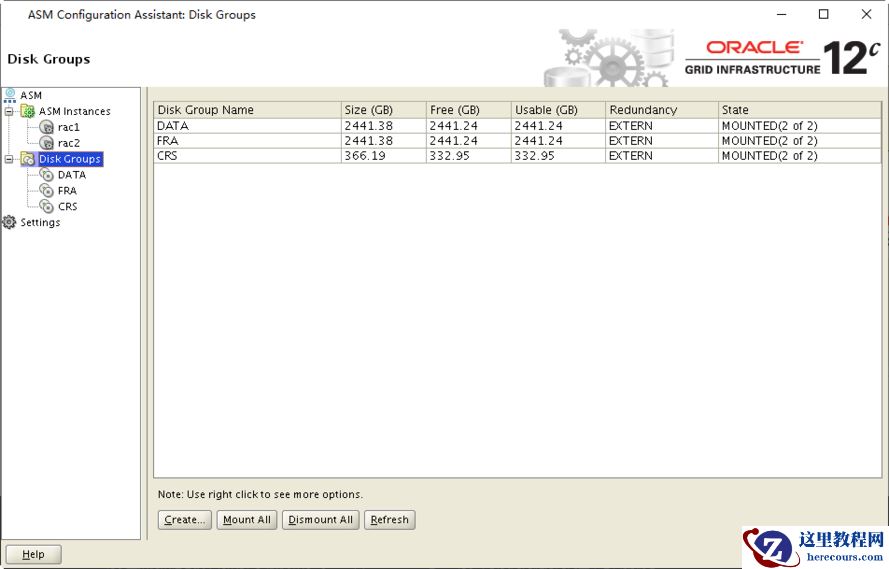This screenshot has width=889, height=569.
Task: Select the Disk Groups tree label
Action: tap(70, 159)
